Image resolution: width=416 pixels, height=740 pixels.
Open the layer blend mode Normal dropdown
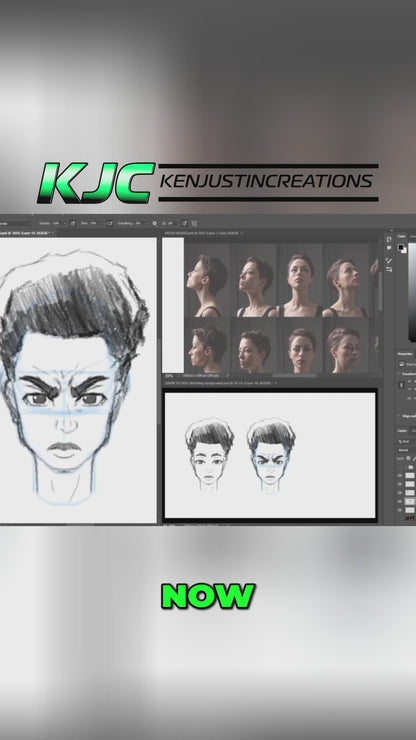pos(407,450)
